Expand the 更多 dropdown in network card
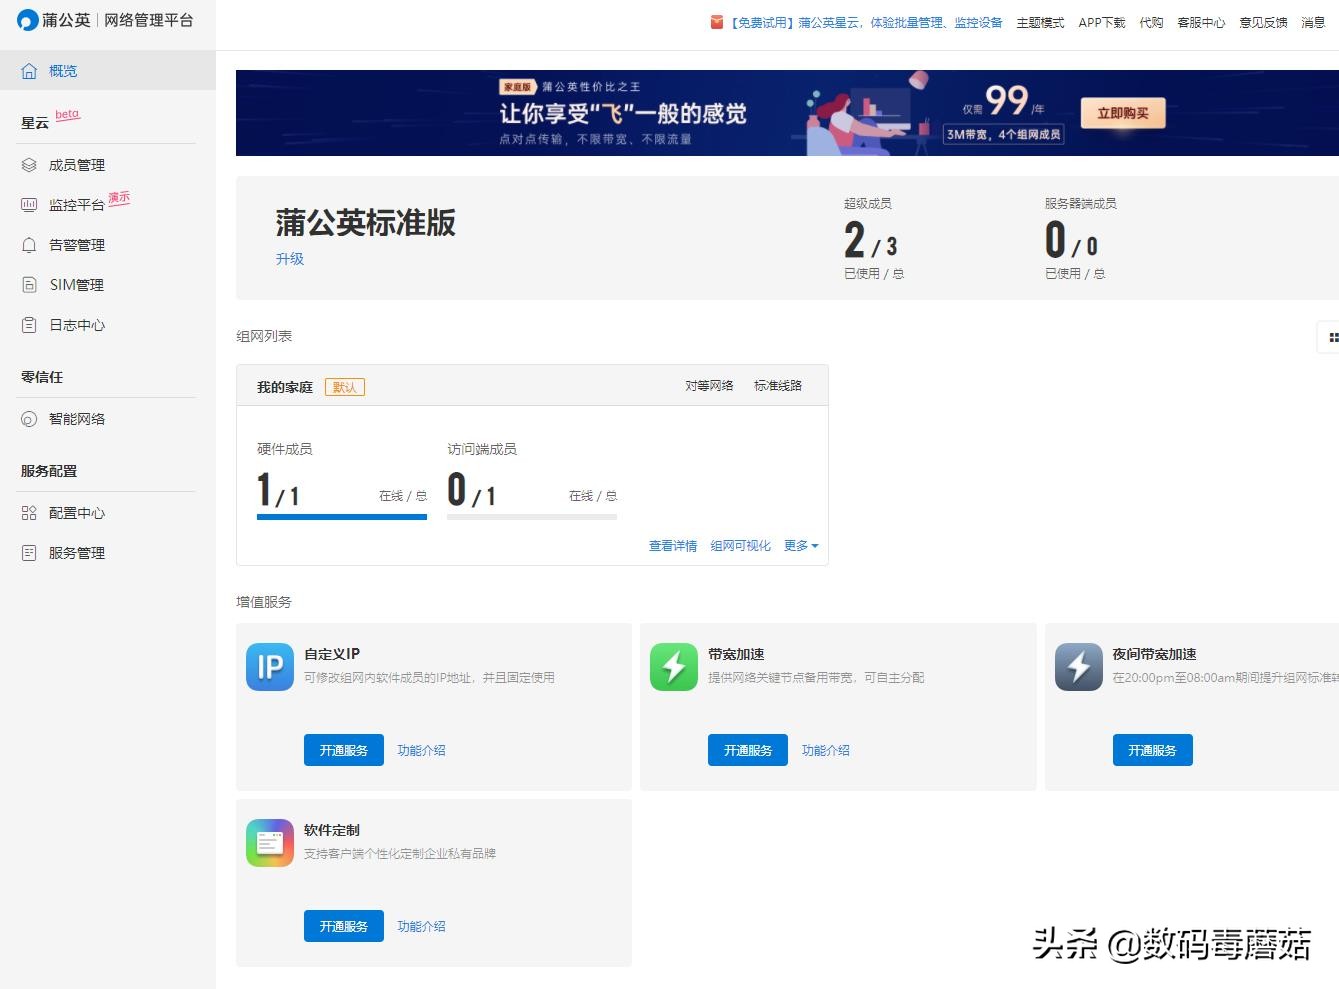This screenshot has width=1339, height=989. pos(799,545)
